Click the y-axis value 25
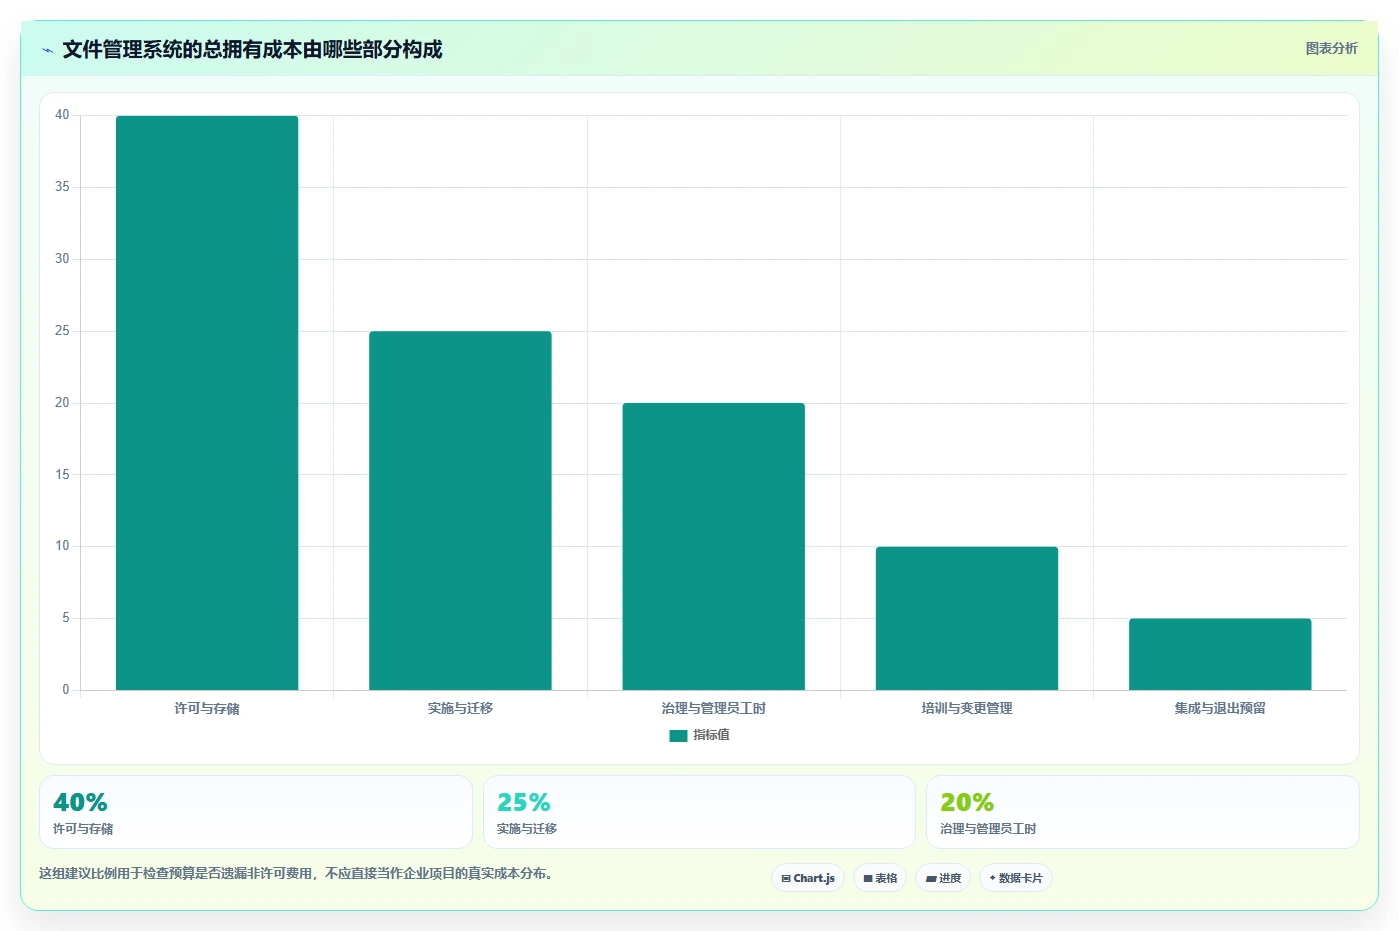The height and width of the screenshot is (931, 1399). pos(62,331)
